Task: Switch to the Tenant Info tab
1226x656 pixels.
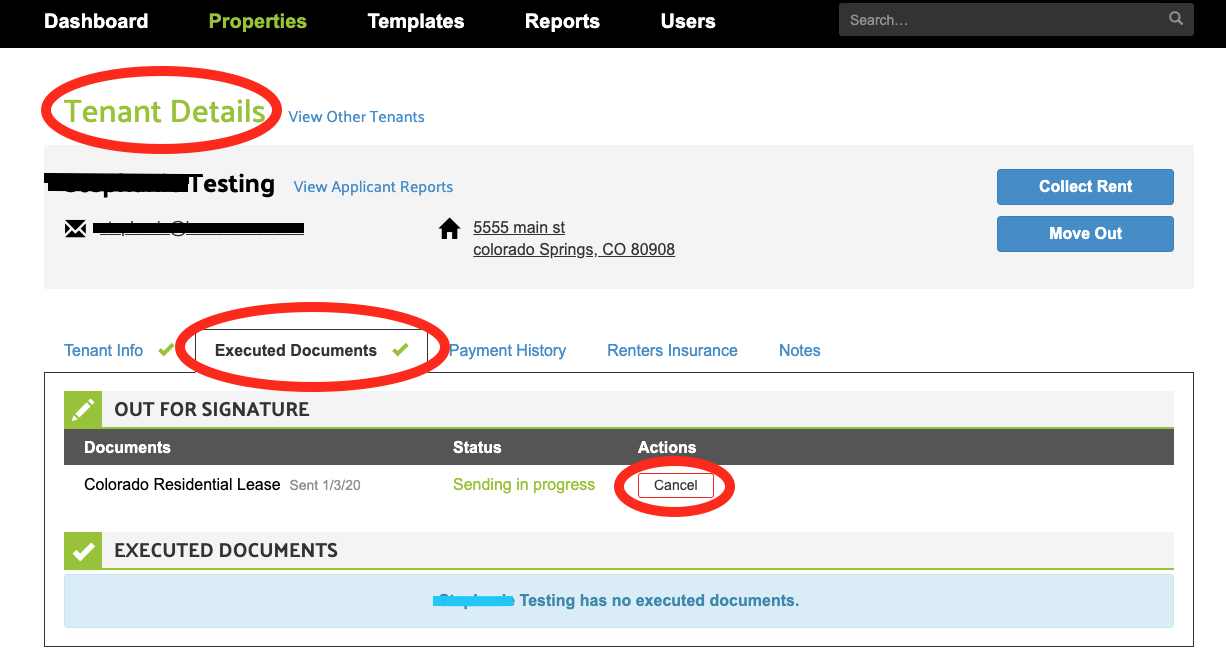Action: click(x=104, y=350)
